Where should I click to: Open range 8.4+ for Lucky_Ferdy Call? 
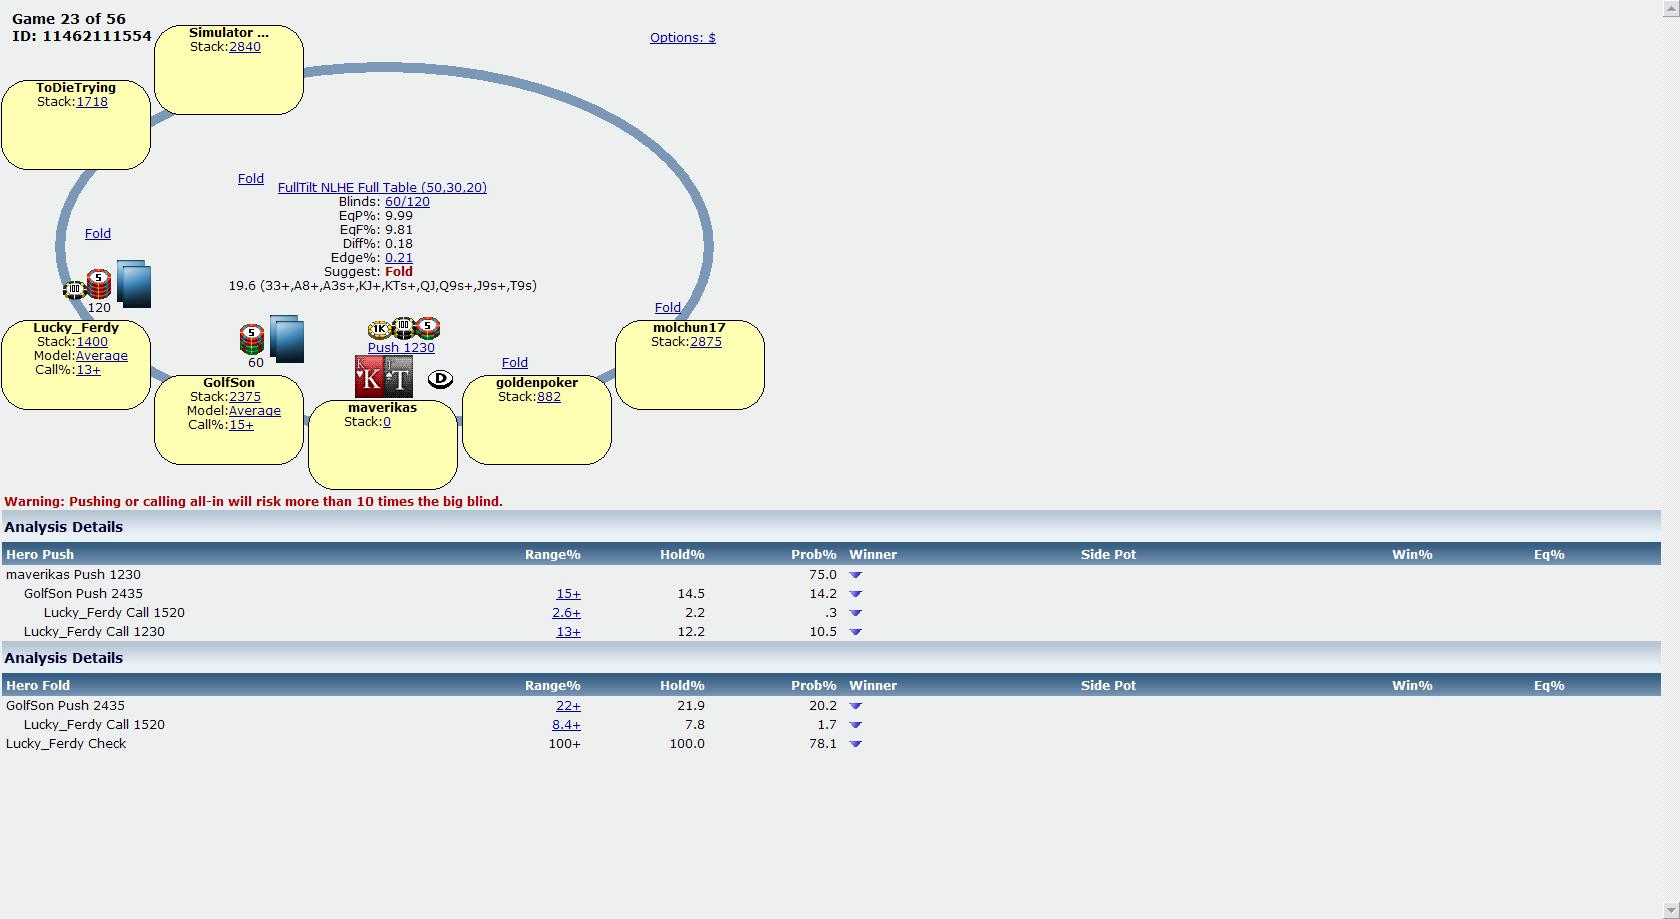(x=566, y=724)
